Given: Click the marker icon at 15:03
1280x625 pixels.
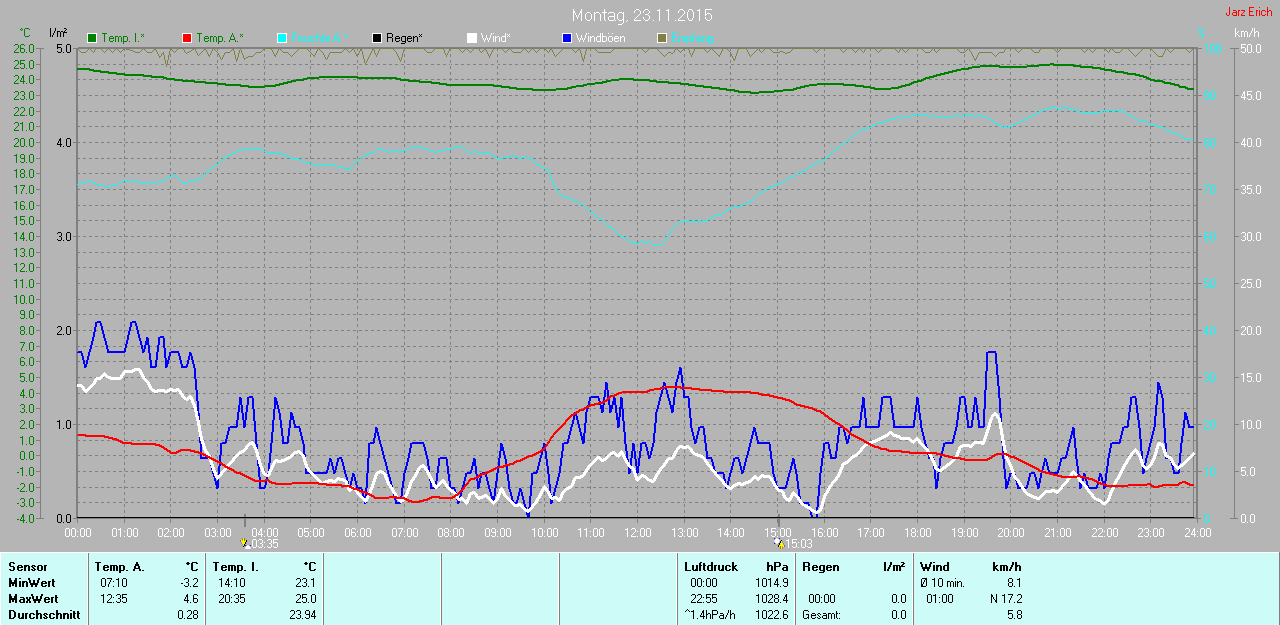Looking at the screenshot, I should click(780, 544).
